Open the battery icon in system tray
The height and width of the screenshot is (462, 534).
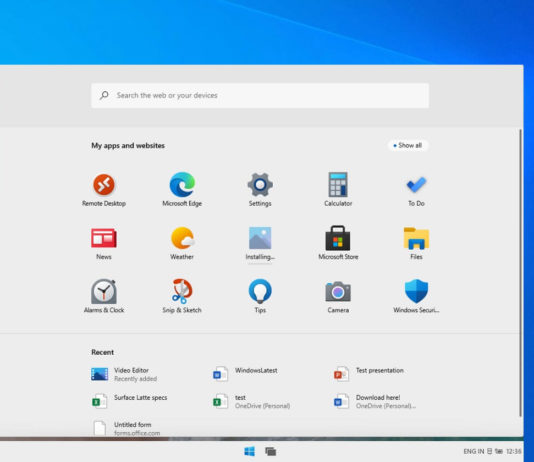tap(499, 451)
